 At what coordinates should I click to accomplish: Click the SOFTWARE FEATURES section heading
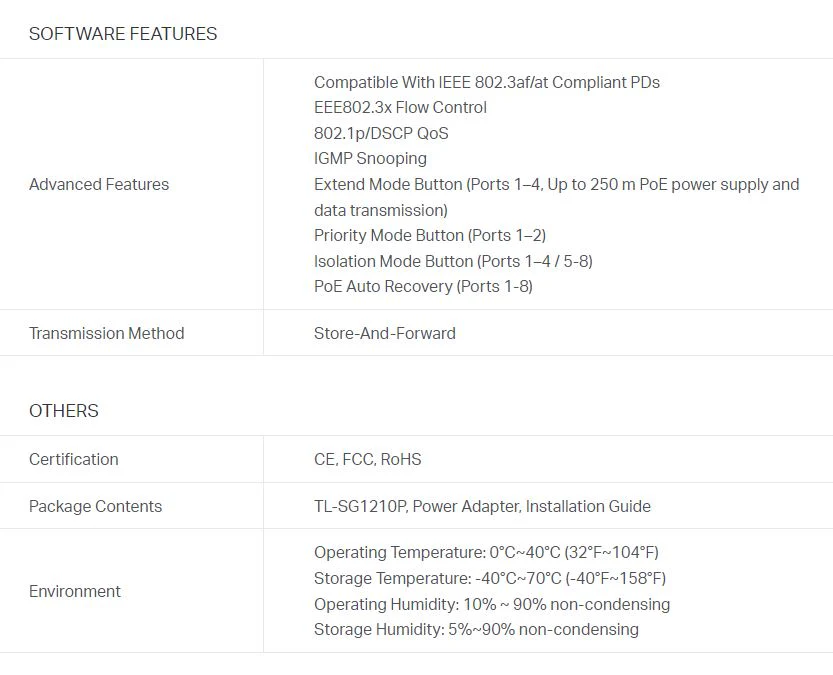point(123,34)
